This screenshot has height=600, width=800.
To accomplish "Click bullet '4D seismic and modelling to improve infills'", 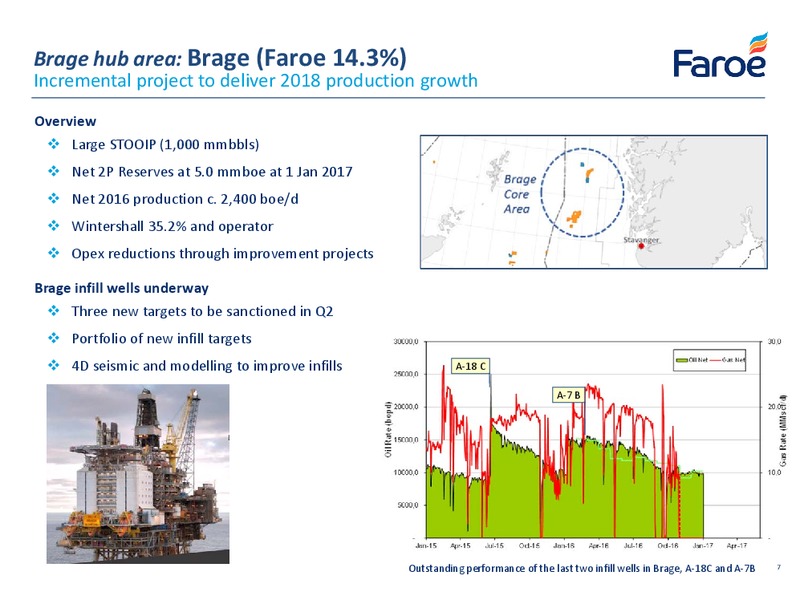I will (207, 366).
